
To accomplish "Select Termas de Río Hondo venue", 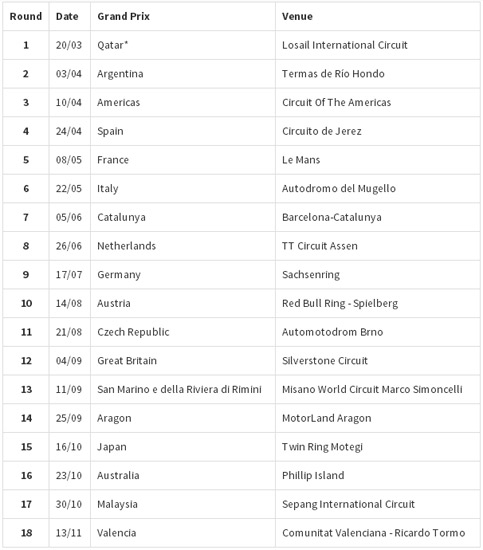I will point(333,74).
